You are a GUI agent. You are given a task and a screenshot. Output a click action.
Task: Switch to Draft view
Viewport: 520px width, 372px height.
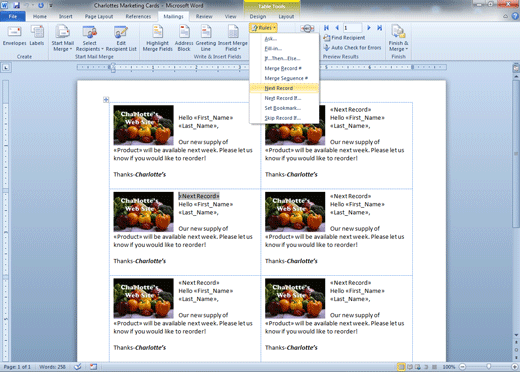click(x=434, y=367)
